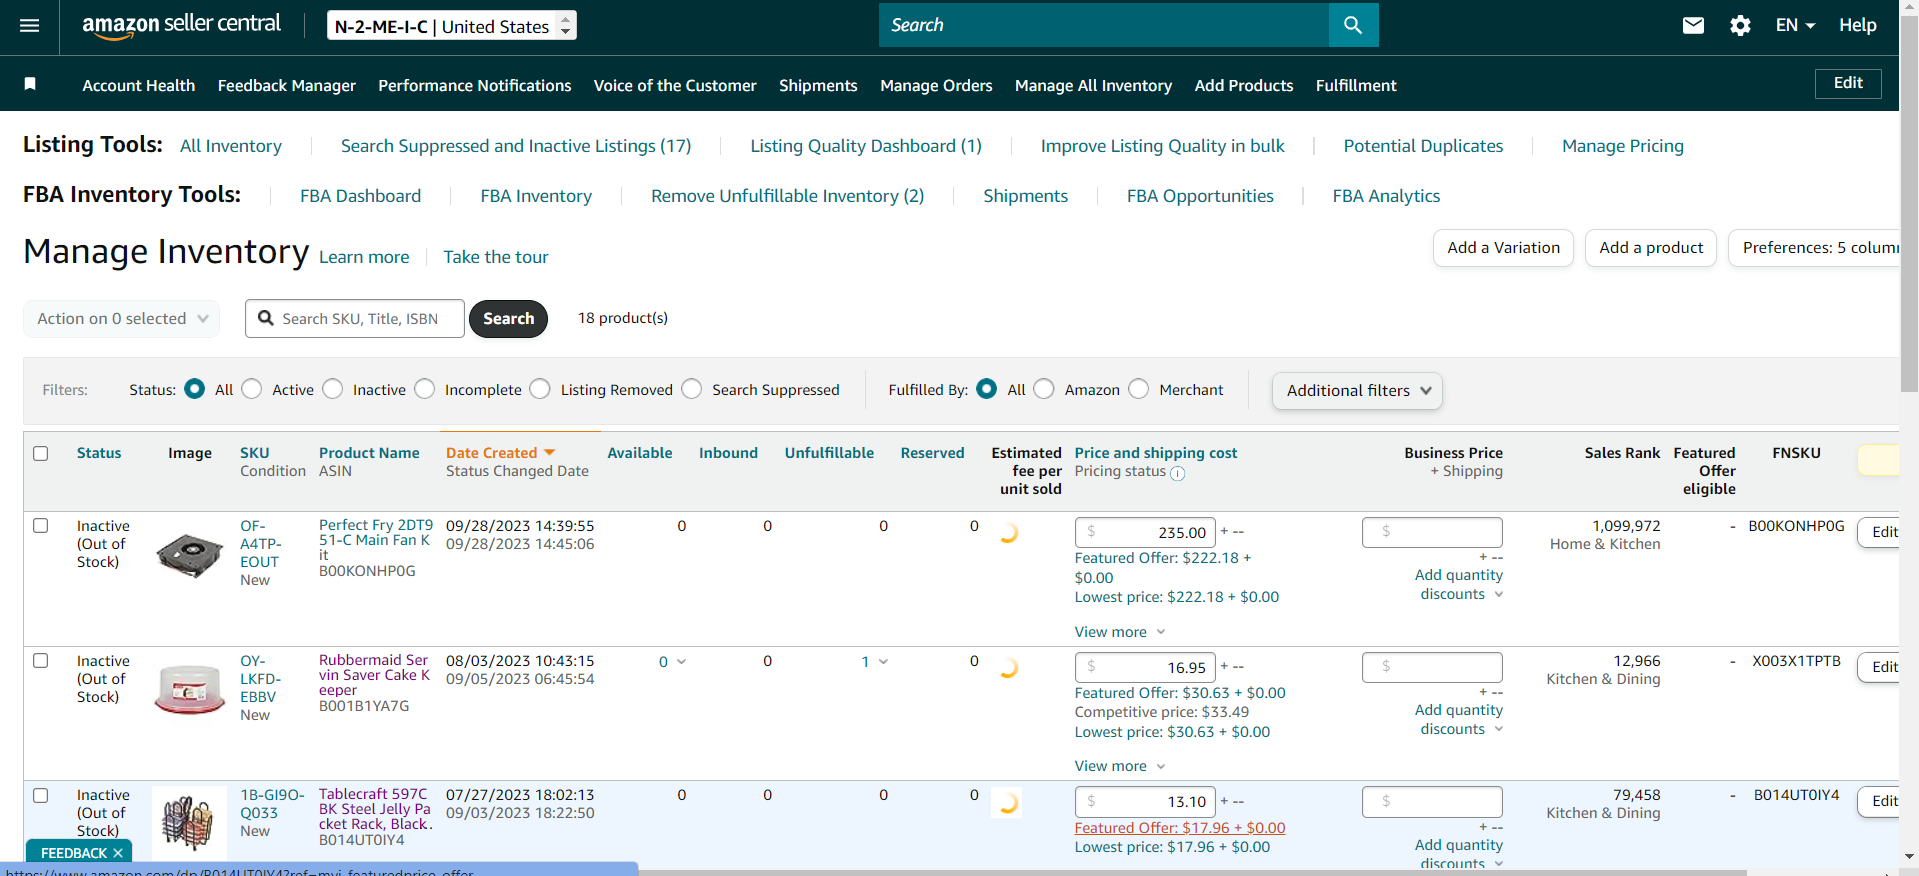Viewport: 1919px width, 876px height.
Task: Click Edit button in navigation bar
Action: point(1848,84)
